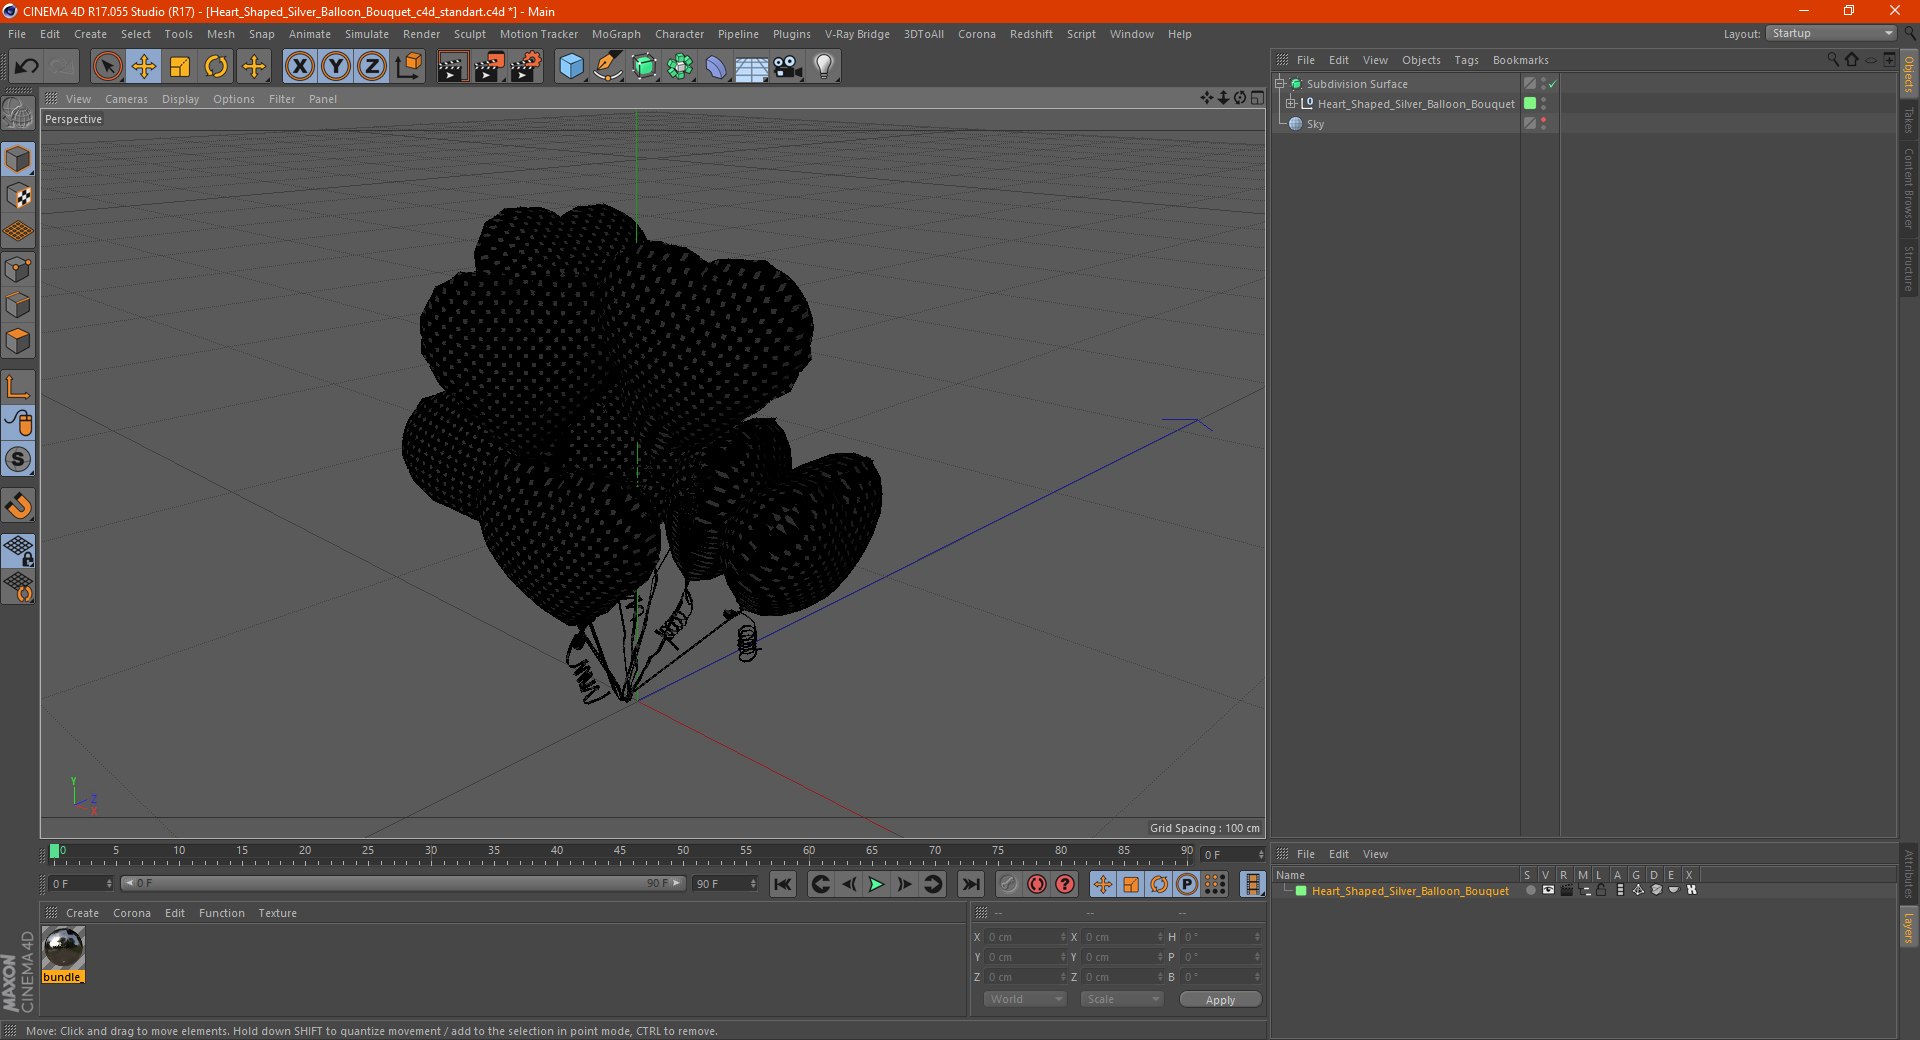Click the MoGraph array generator icon

point(680,67)
